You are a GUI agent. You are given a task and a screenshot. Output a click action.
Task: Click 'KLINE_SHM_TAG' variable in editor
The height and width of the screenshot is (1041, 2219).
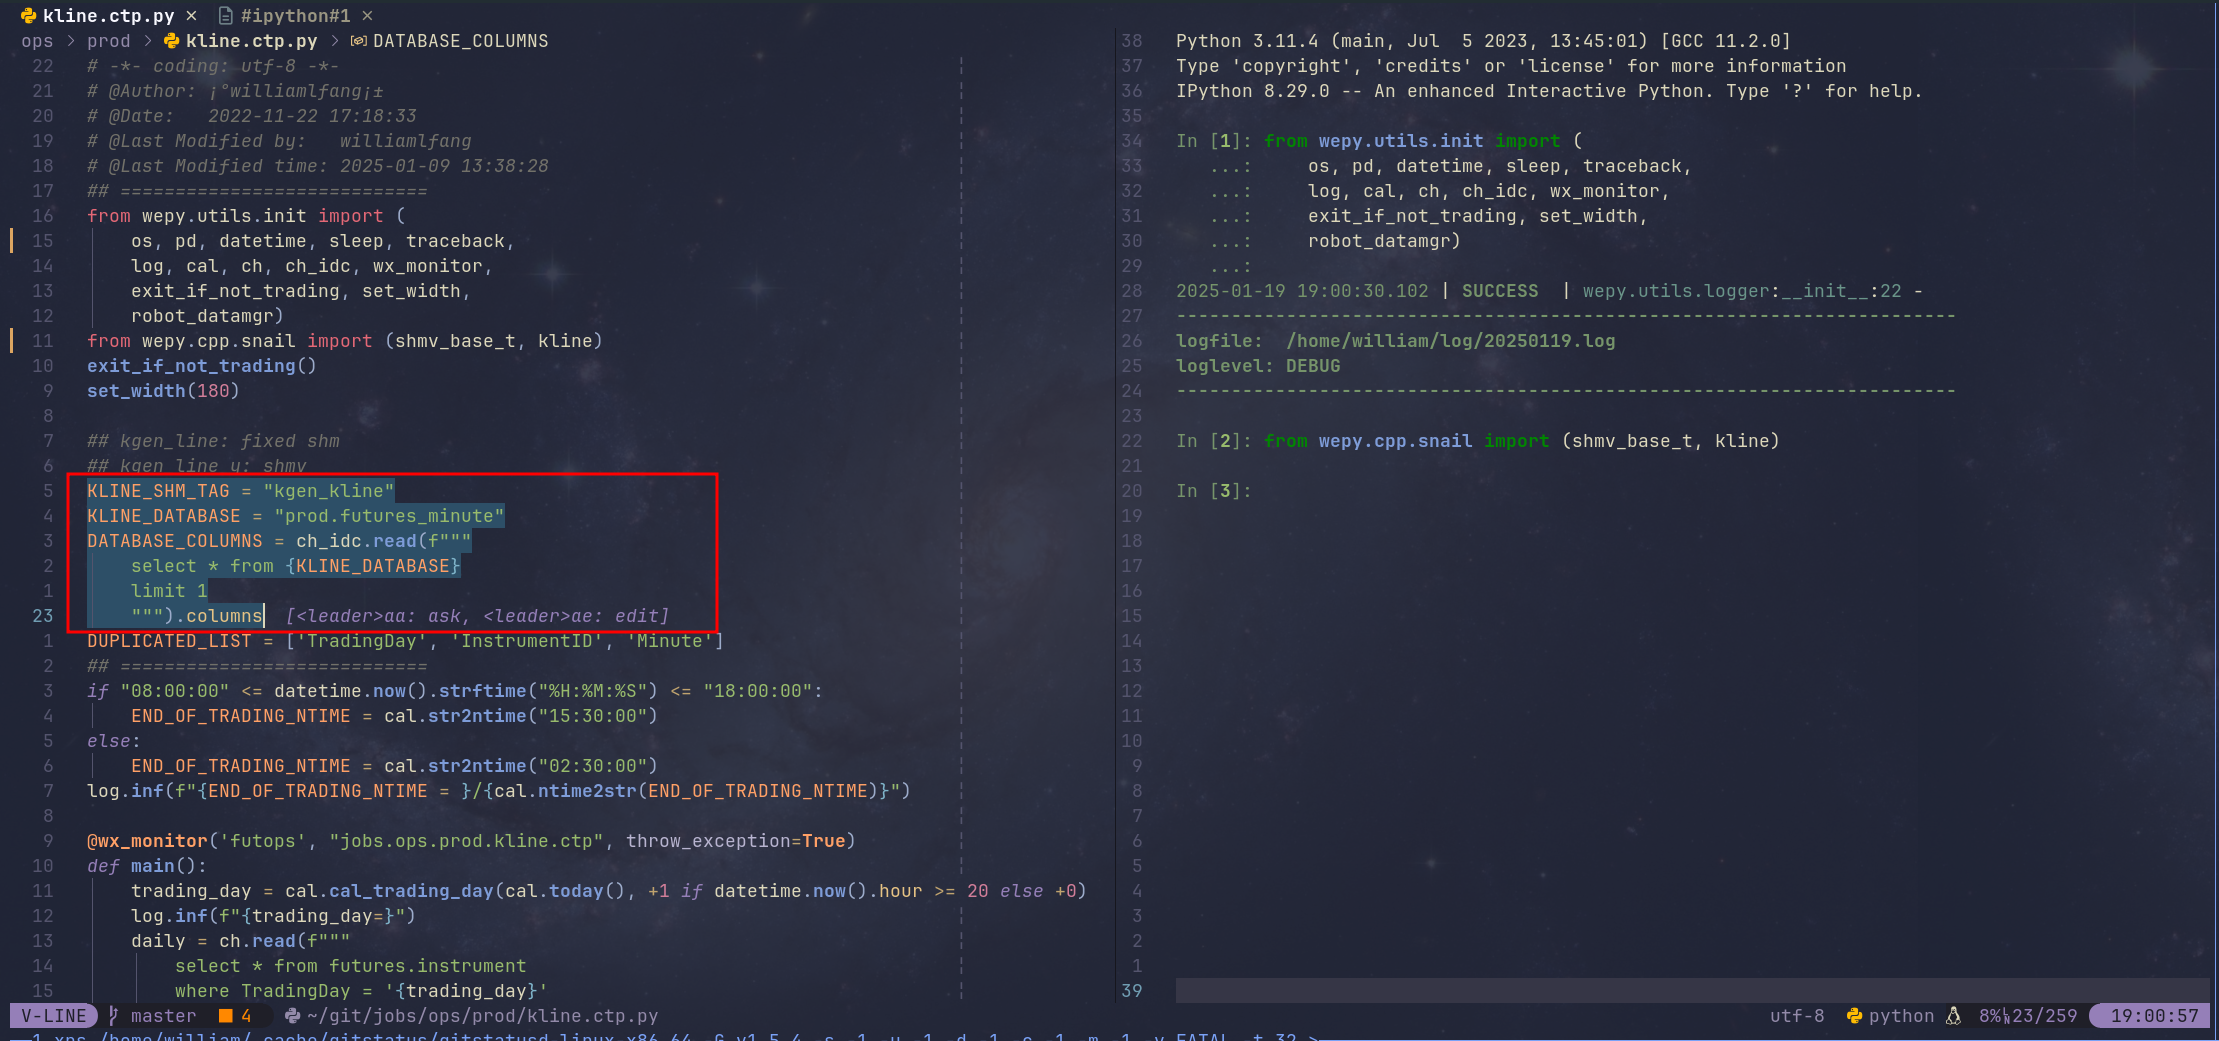click(x=158, y=491)
